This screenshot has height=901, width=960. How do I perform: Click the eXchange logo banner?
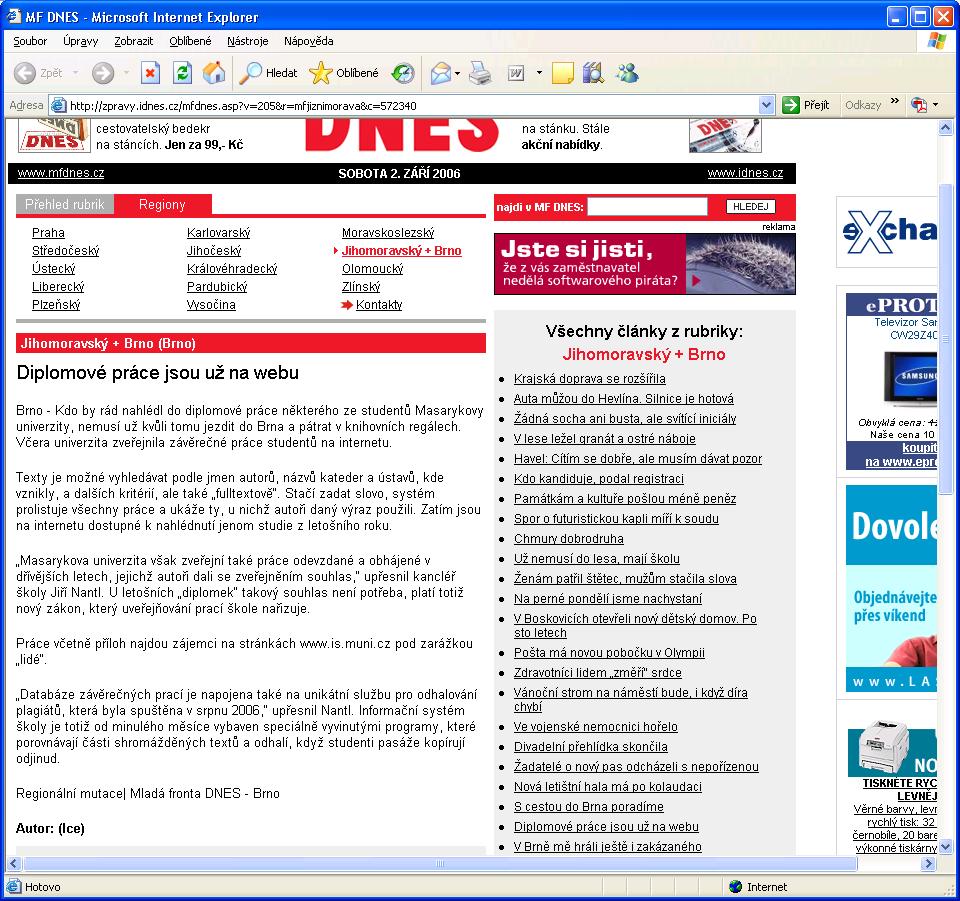[x=889, y=231]
